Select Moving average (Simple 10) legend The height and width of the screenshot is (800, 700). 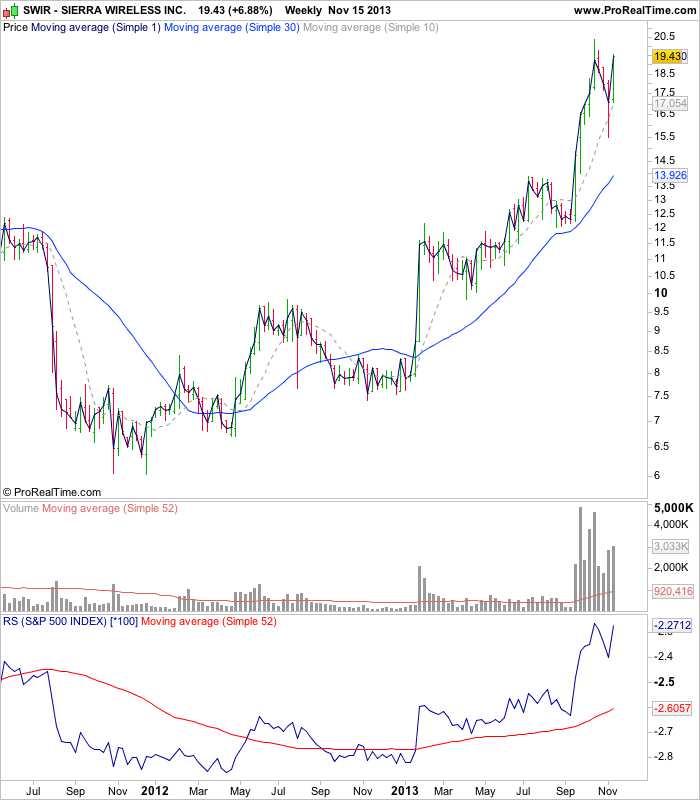click(x=371, y=28)
